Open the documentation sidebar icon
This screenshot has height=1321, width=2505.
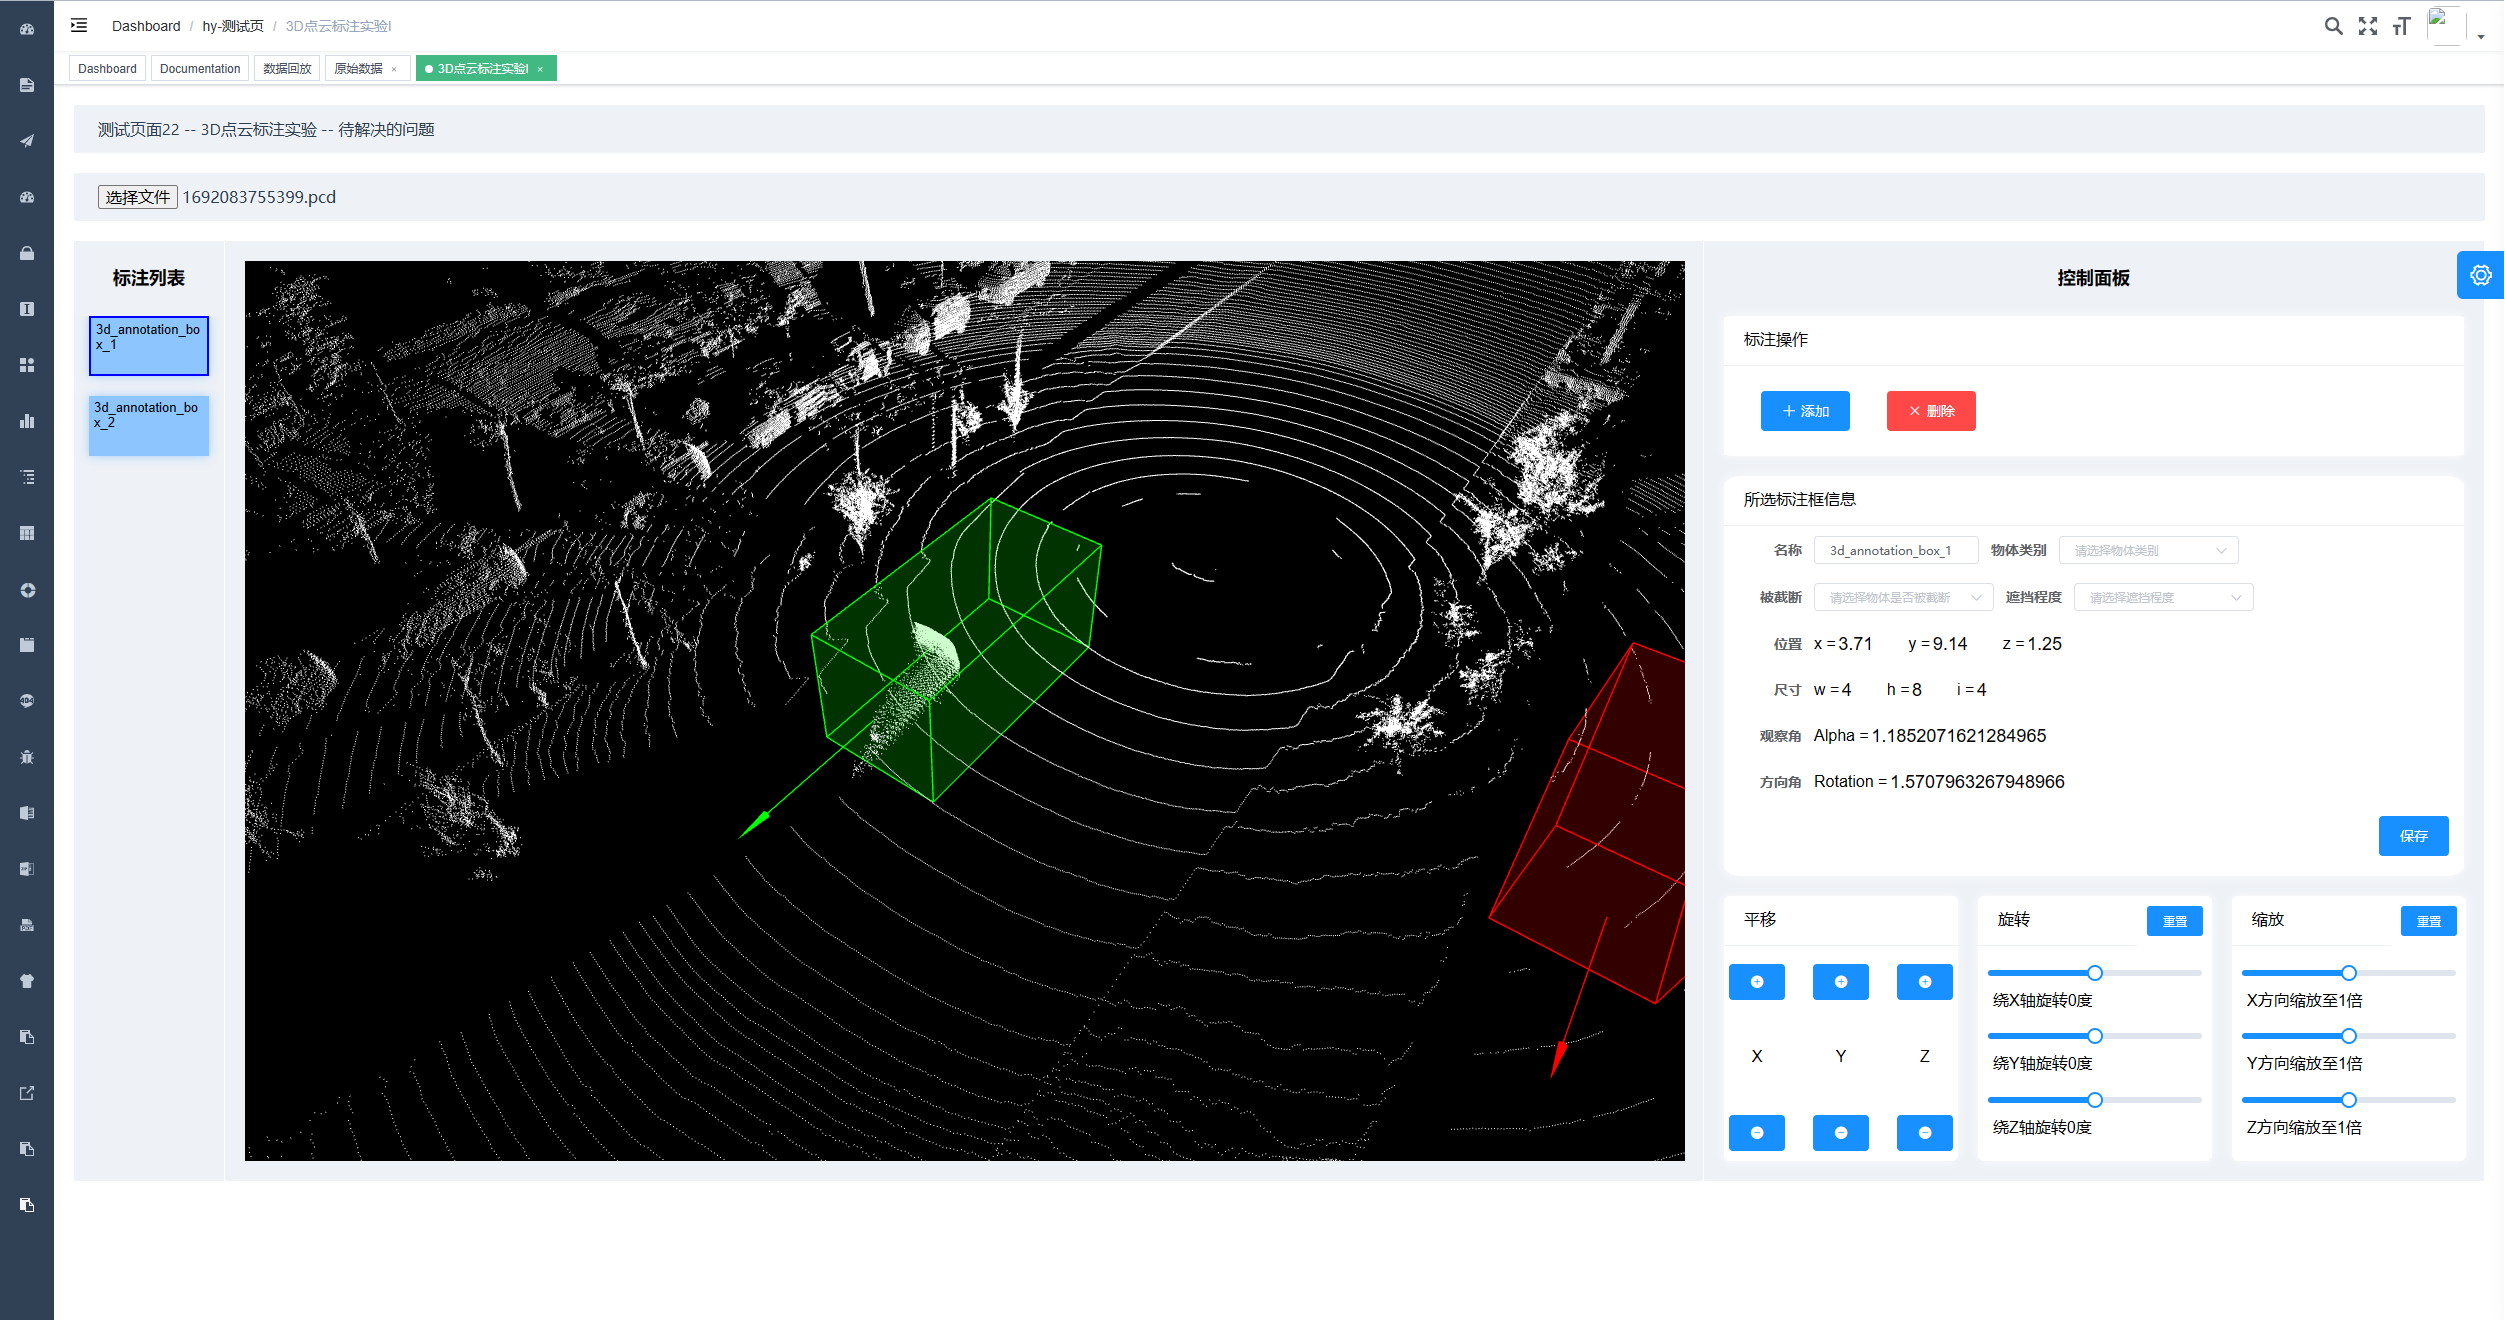[27, 85]
